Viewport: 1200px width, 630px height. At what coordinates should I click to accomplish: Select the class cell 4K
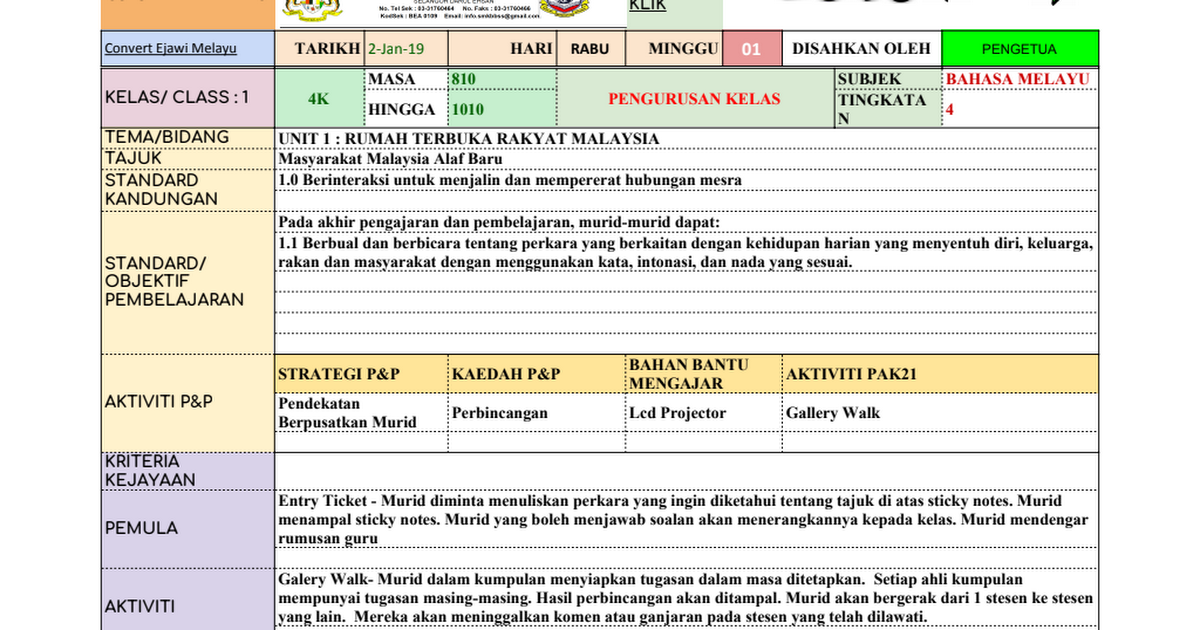click(319, 98)
